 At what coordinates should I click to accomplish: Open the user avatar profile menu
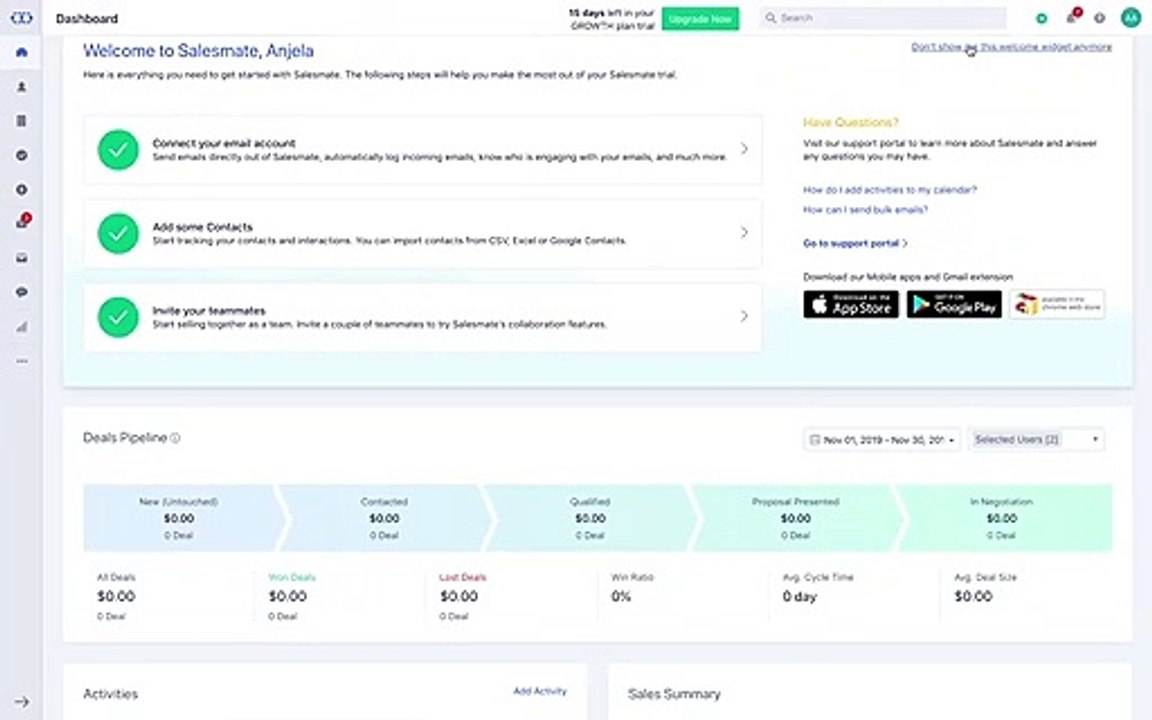pos(1130,18)
